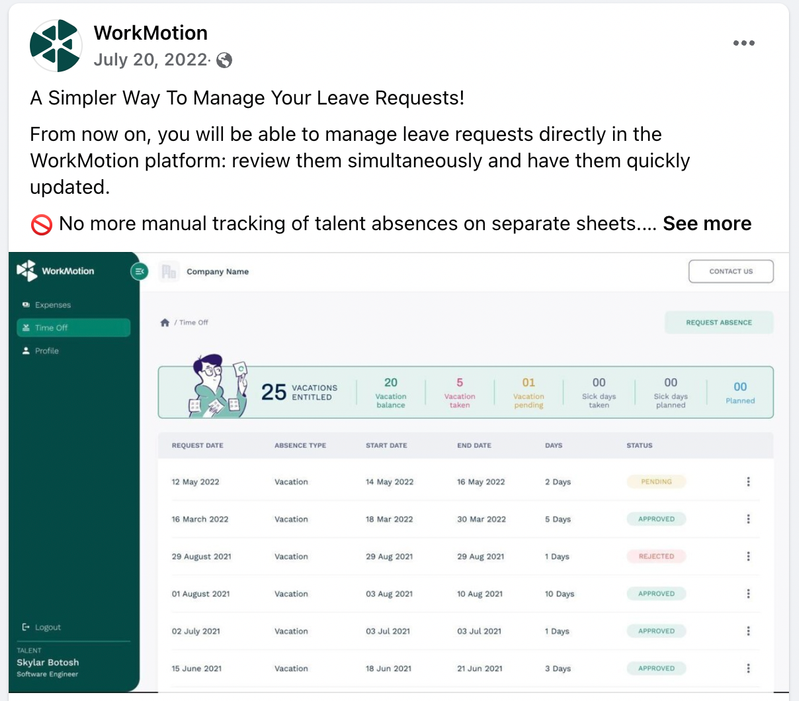Open the Expenses sidebar item

[x=46, y=305]
